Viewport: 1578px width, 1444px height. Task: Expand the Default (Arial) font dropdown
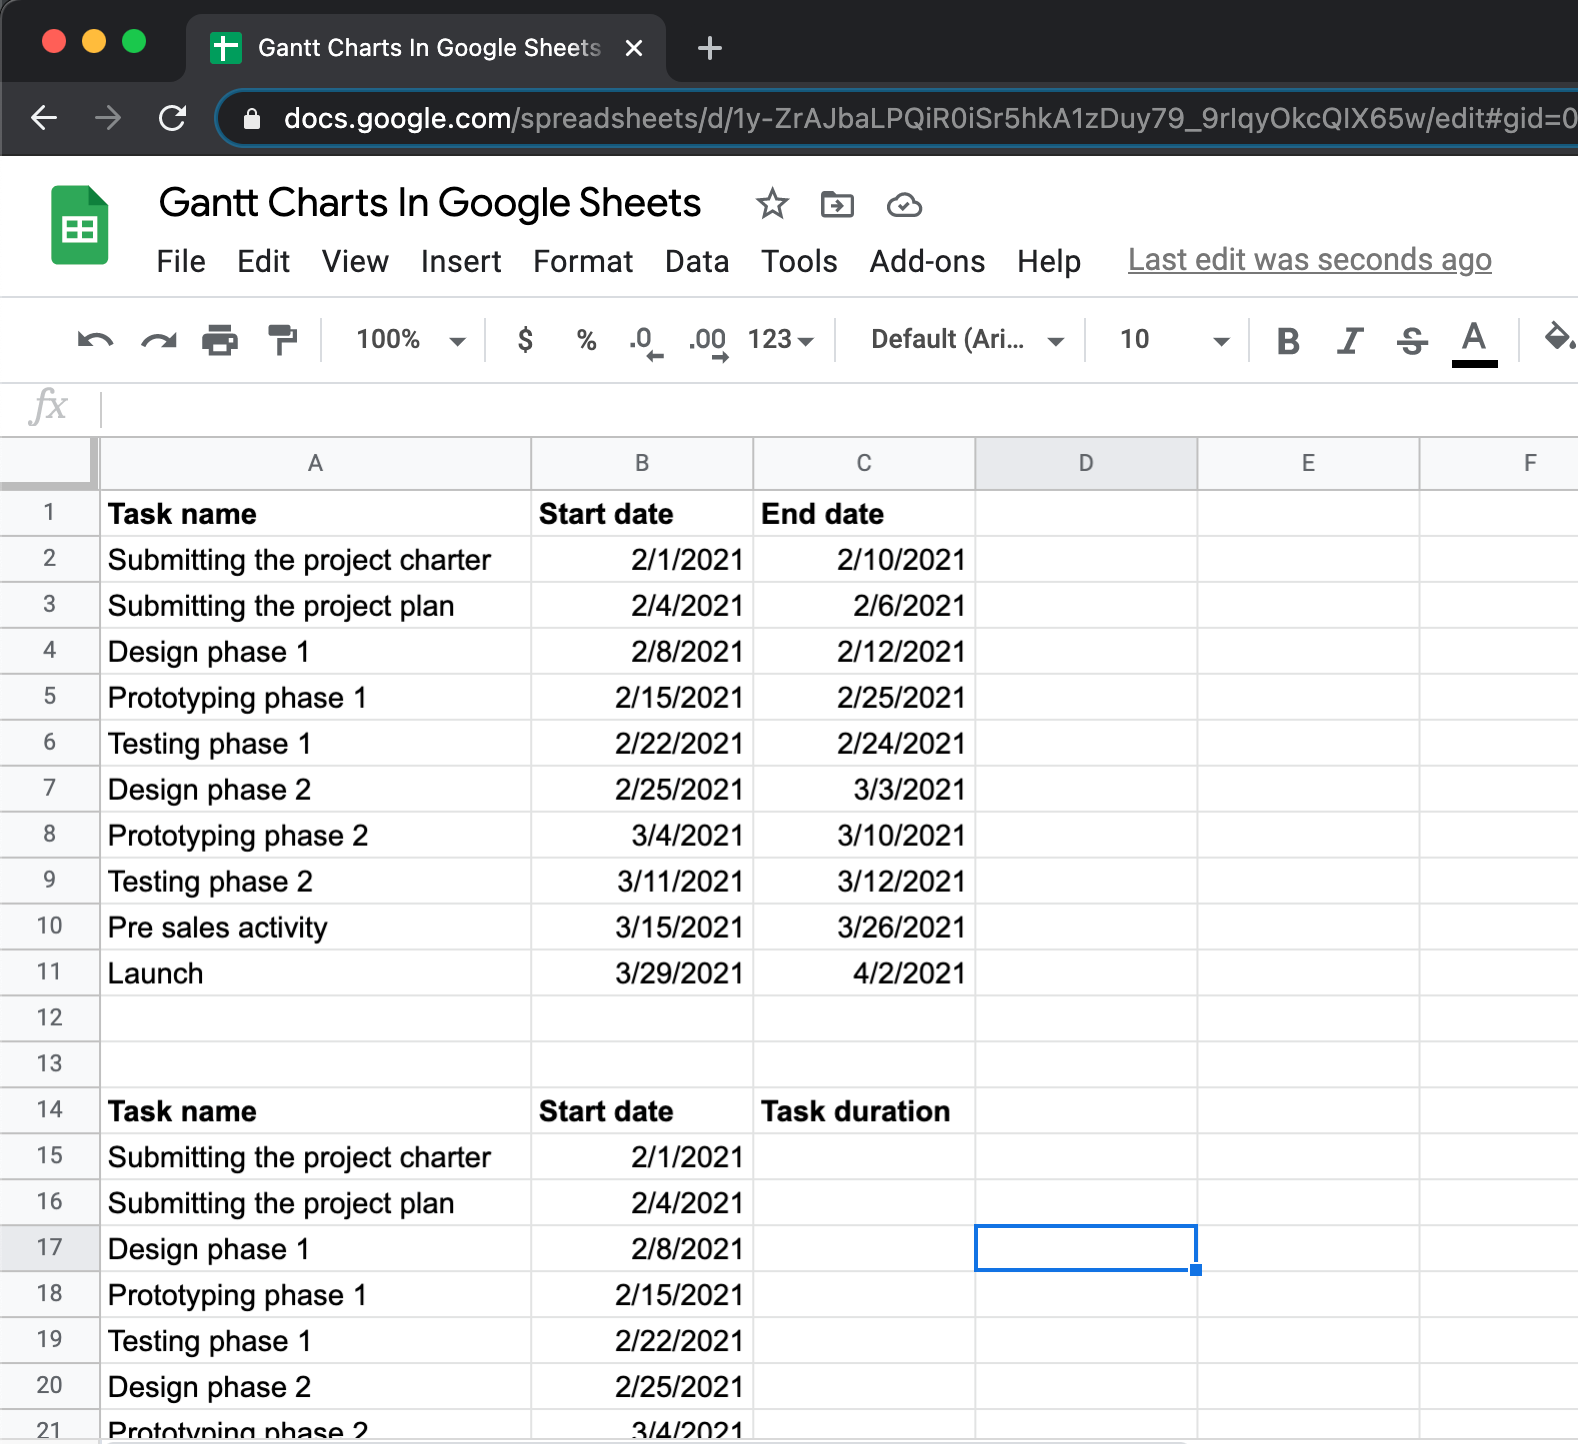click(x=965, y=340)
